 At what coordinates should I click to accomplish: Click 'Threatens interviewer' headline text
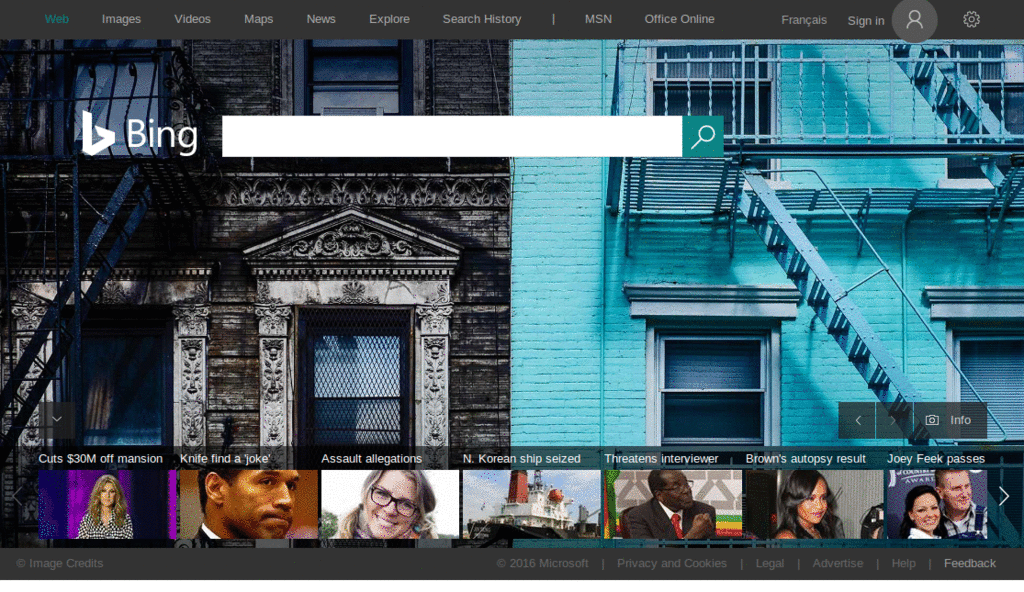tap(661, 459)
